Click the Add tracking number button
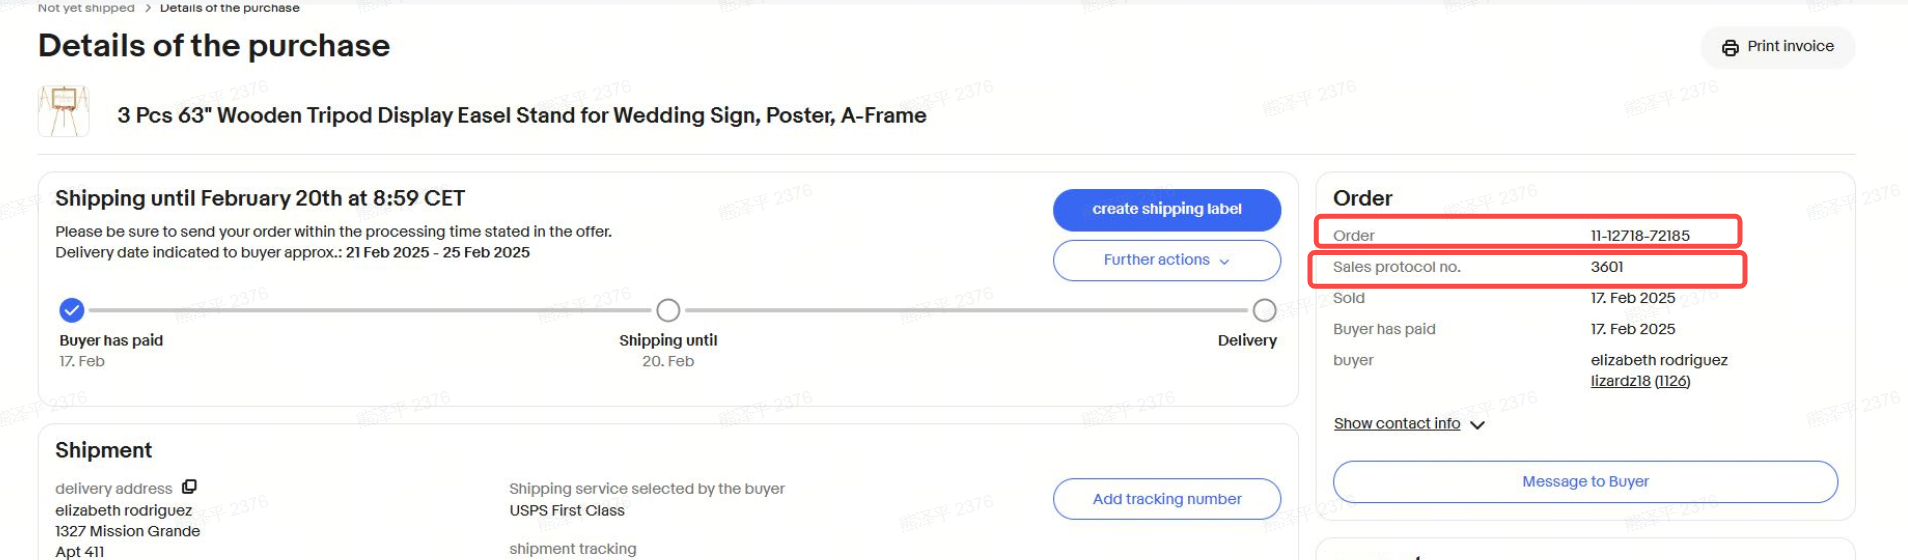This screenshot has height=560, width=1908. point(1166,499)
